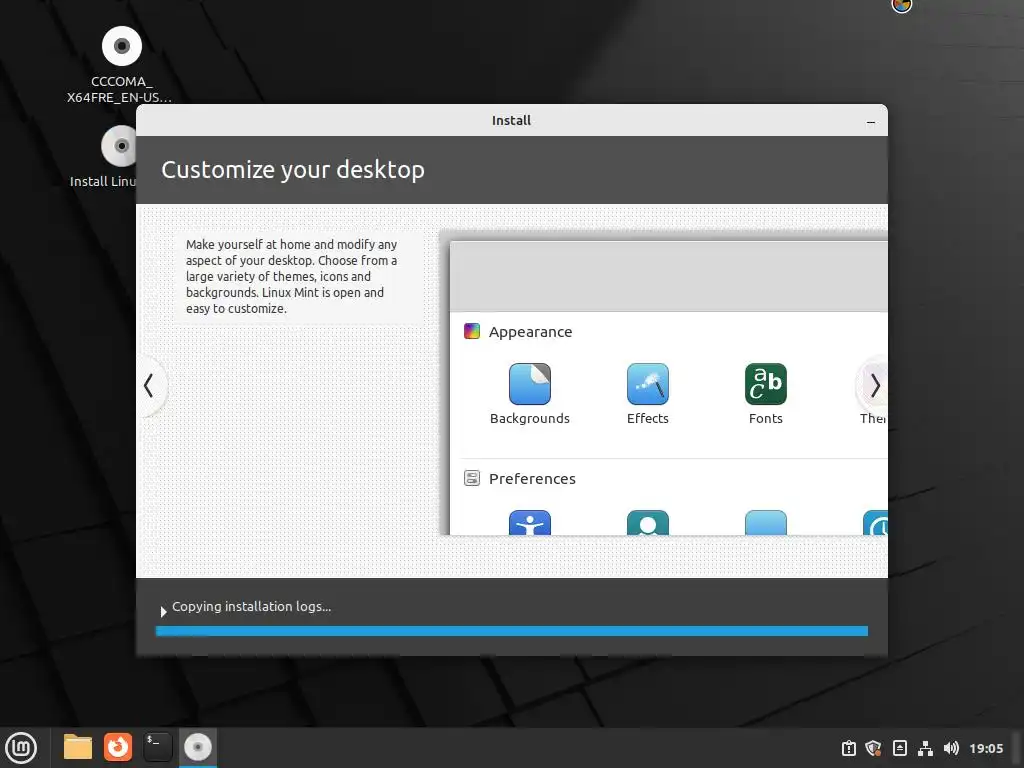Click the Preferences section icon
Viewport: 1024px width, 768px height.
[x=472, y=478]
